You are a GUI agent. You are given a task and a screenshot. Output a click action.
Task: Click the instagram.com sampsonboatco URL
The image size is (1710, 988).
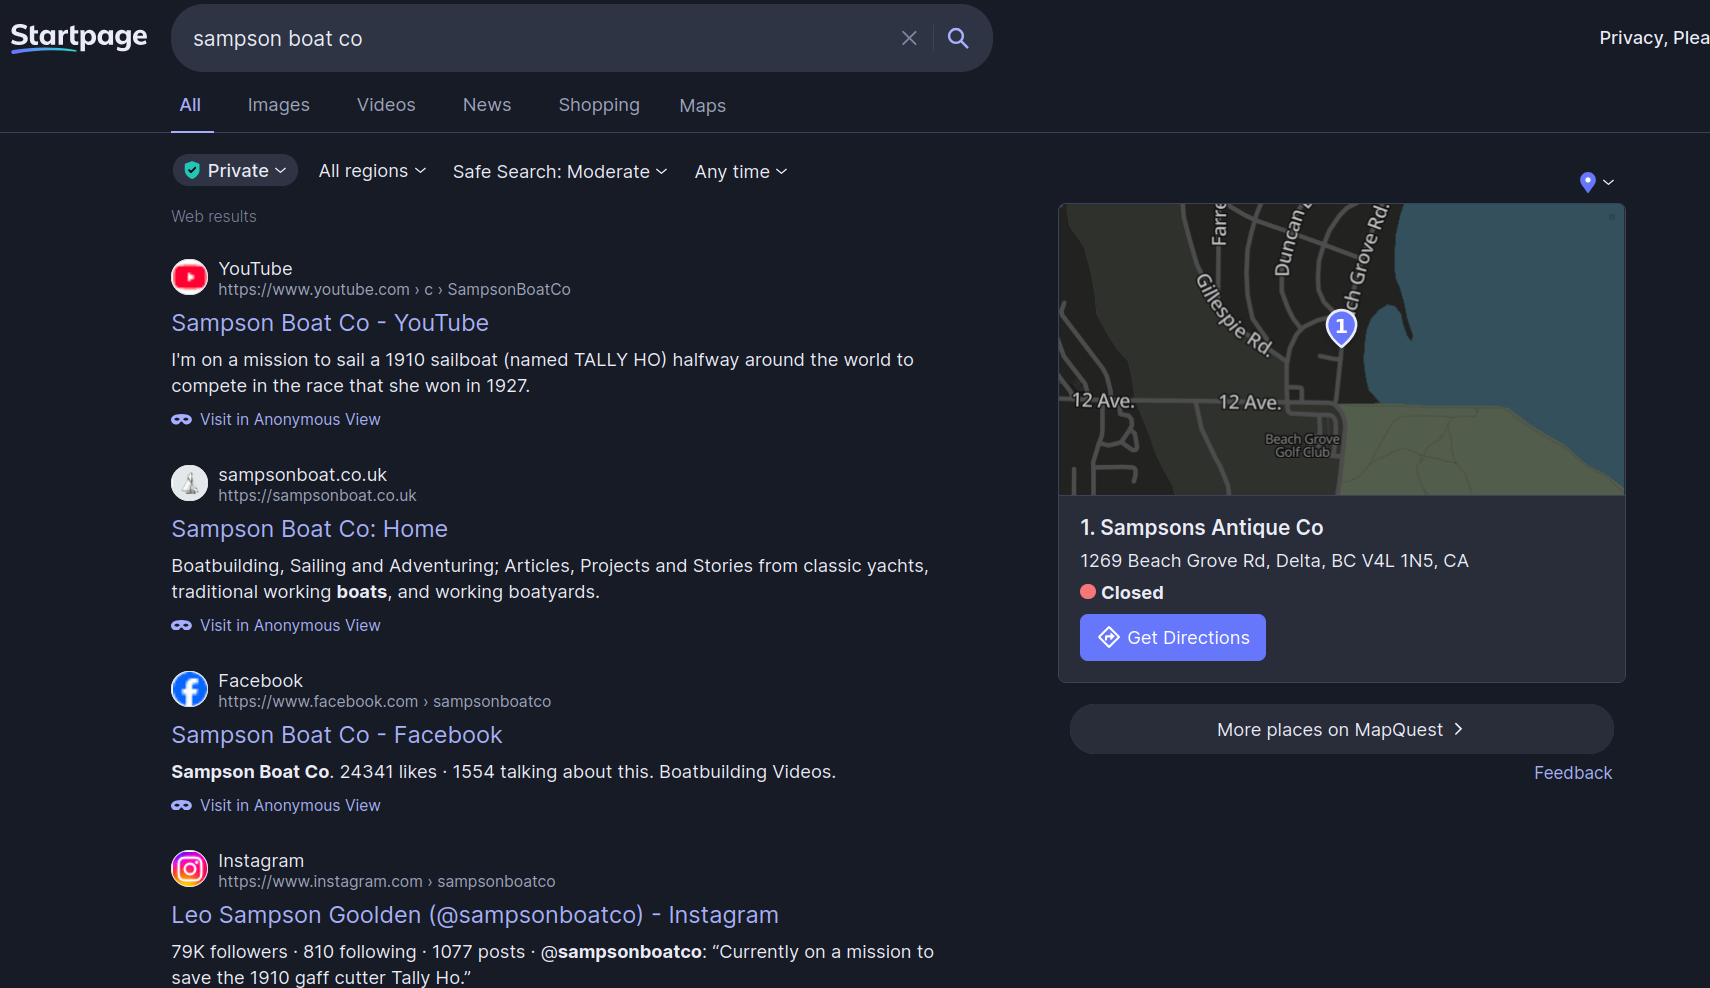coord(386,882)
